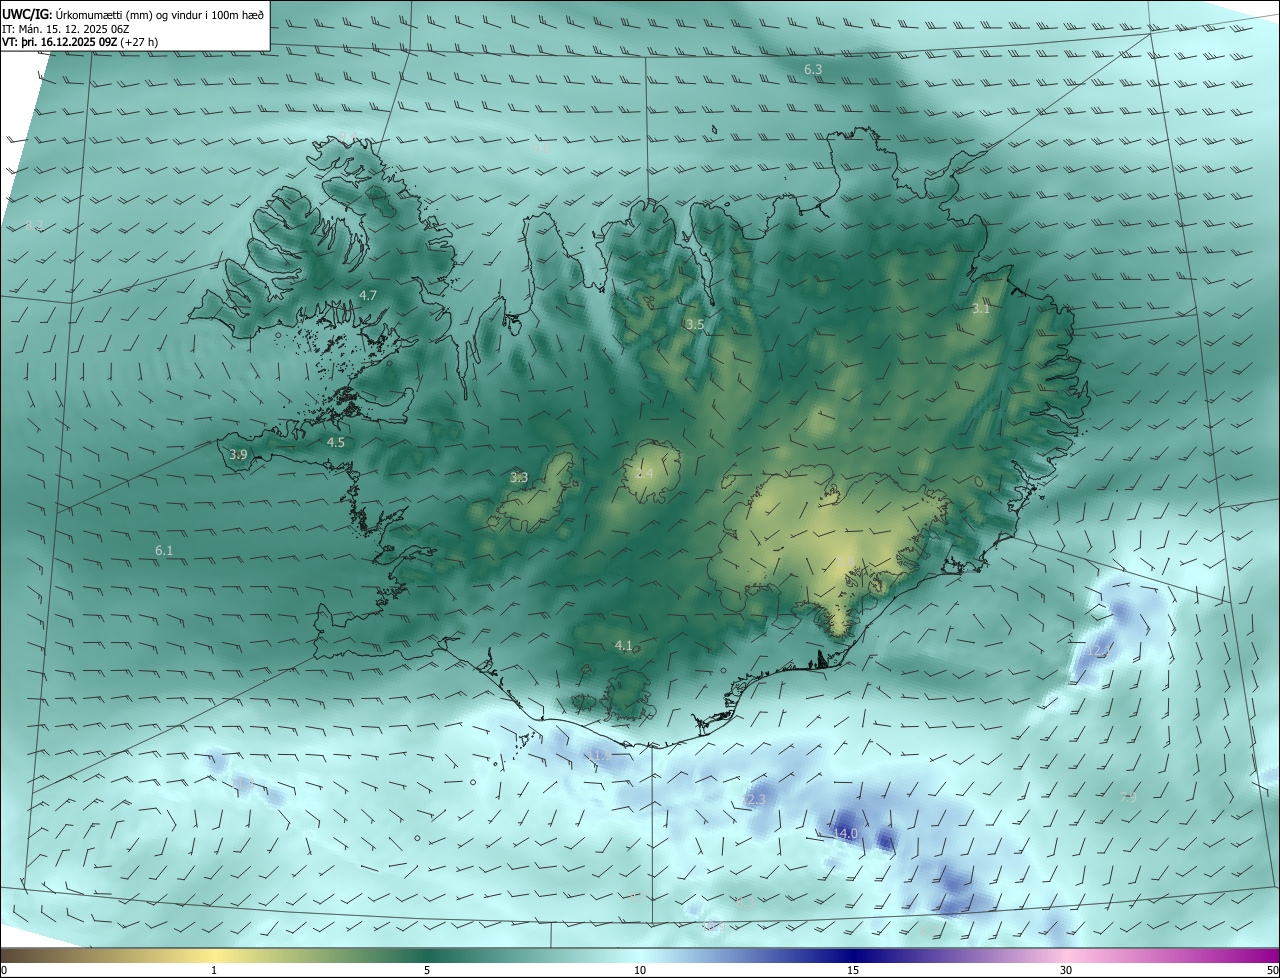
Task: Pick the 14.0 value label in the dark blue patch
Action: [x=846, y=833]
